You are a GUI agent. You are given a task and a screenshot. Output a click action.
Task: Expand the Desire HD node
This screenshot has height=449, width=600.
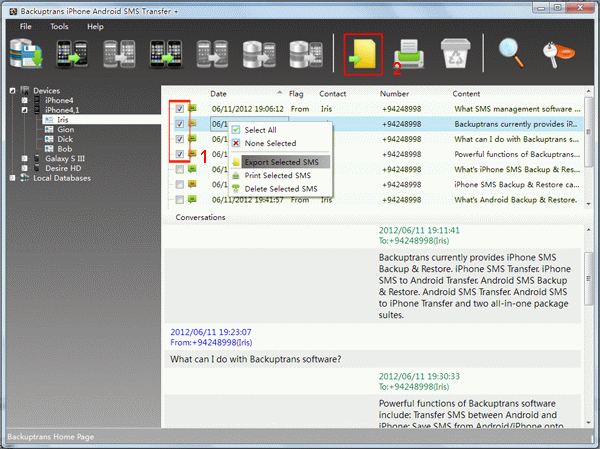pyautogui.click(x=24, y=168)
